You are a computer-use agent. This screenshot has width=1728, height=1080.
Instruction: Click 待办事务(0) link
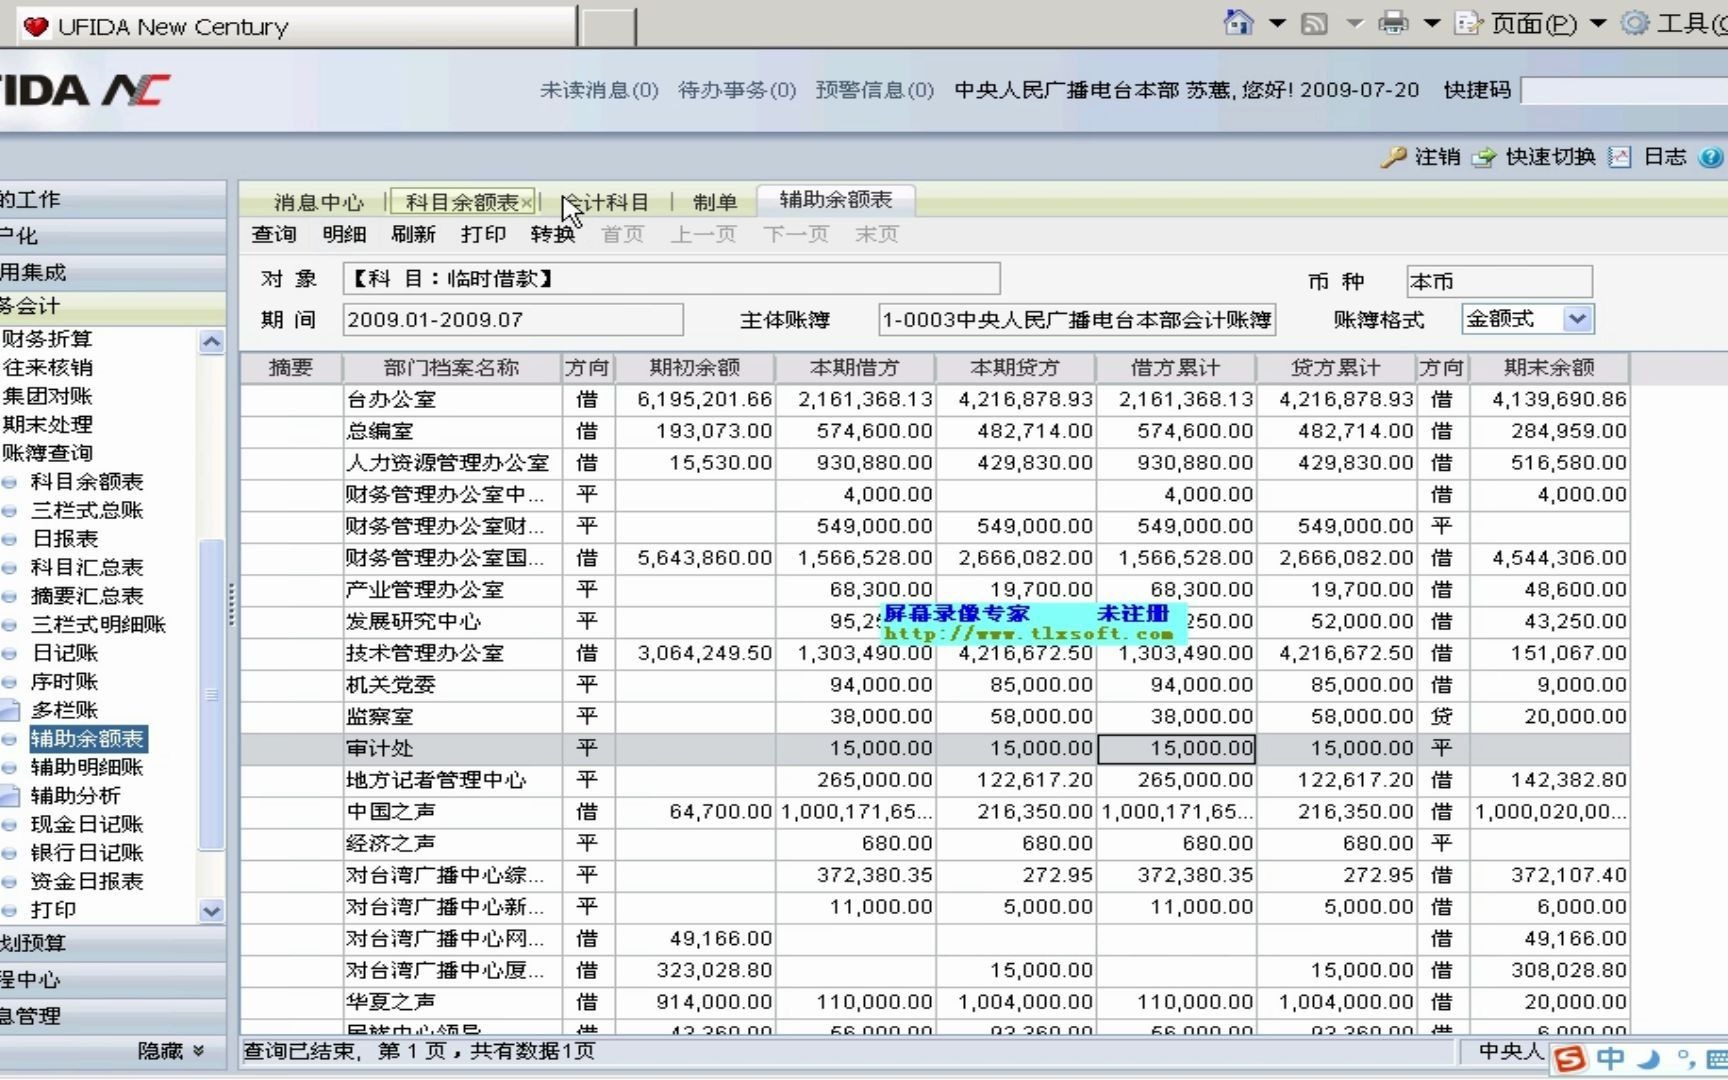737,90
